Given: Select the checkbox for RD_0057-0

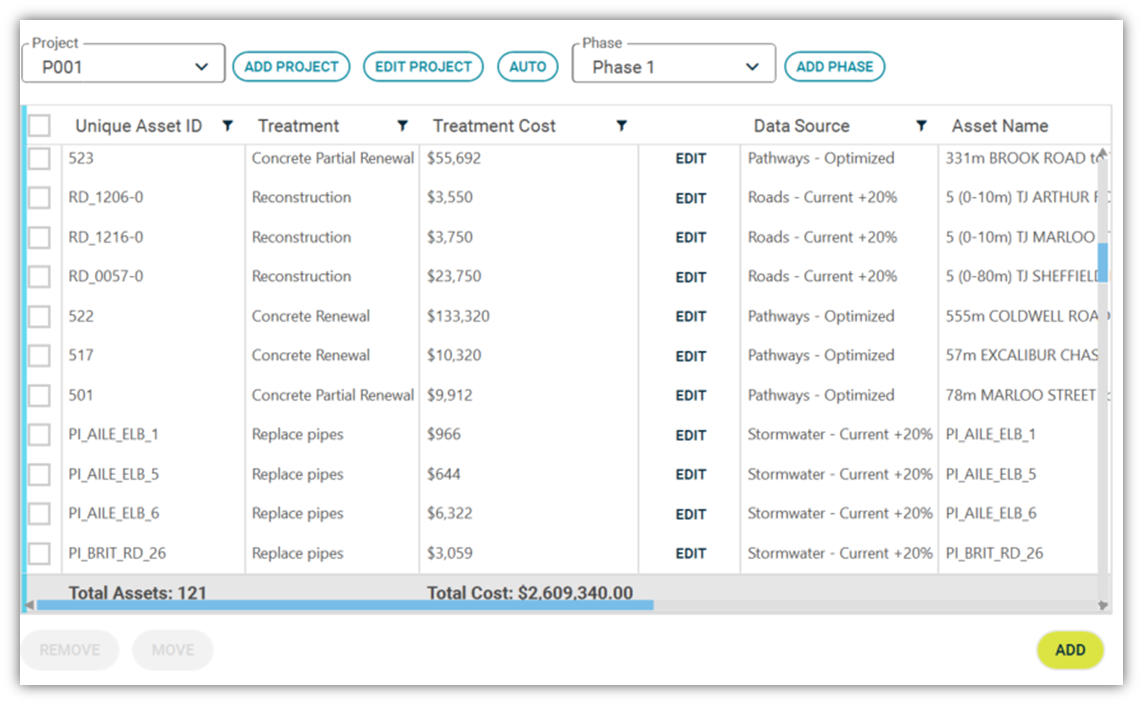Looking at the screenshot, I should (x=39, y=277).
